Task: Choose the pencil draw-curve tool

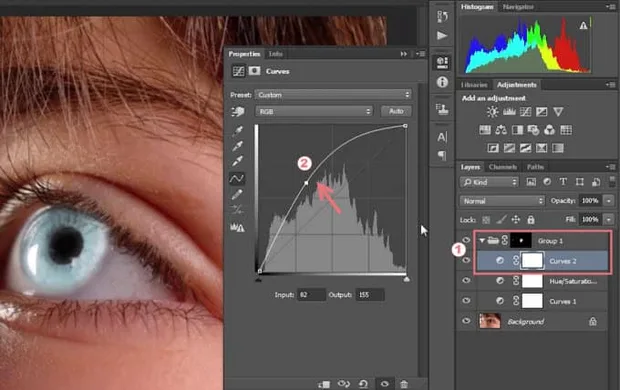Action: click(x=237, y=194)
